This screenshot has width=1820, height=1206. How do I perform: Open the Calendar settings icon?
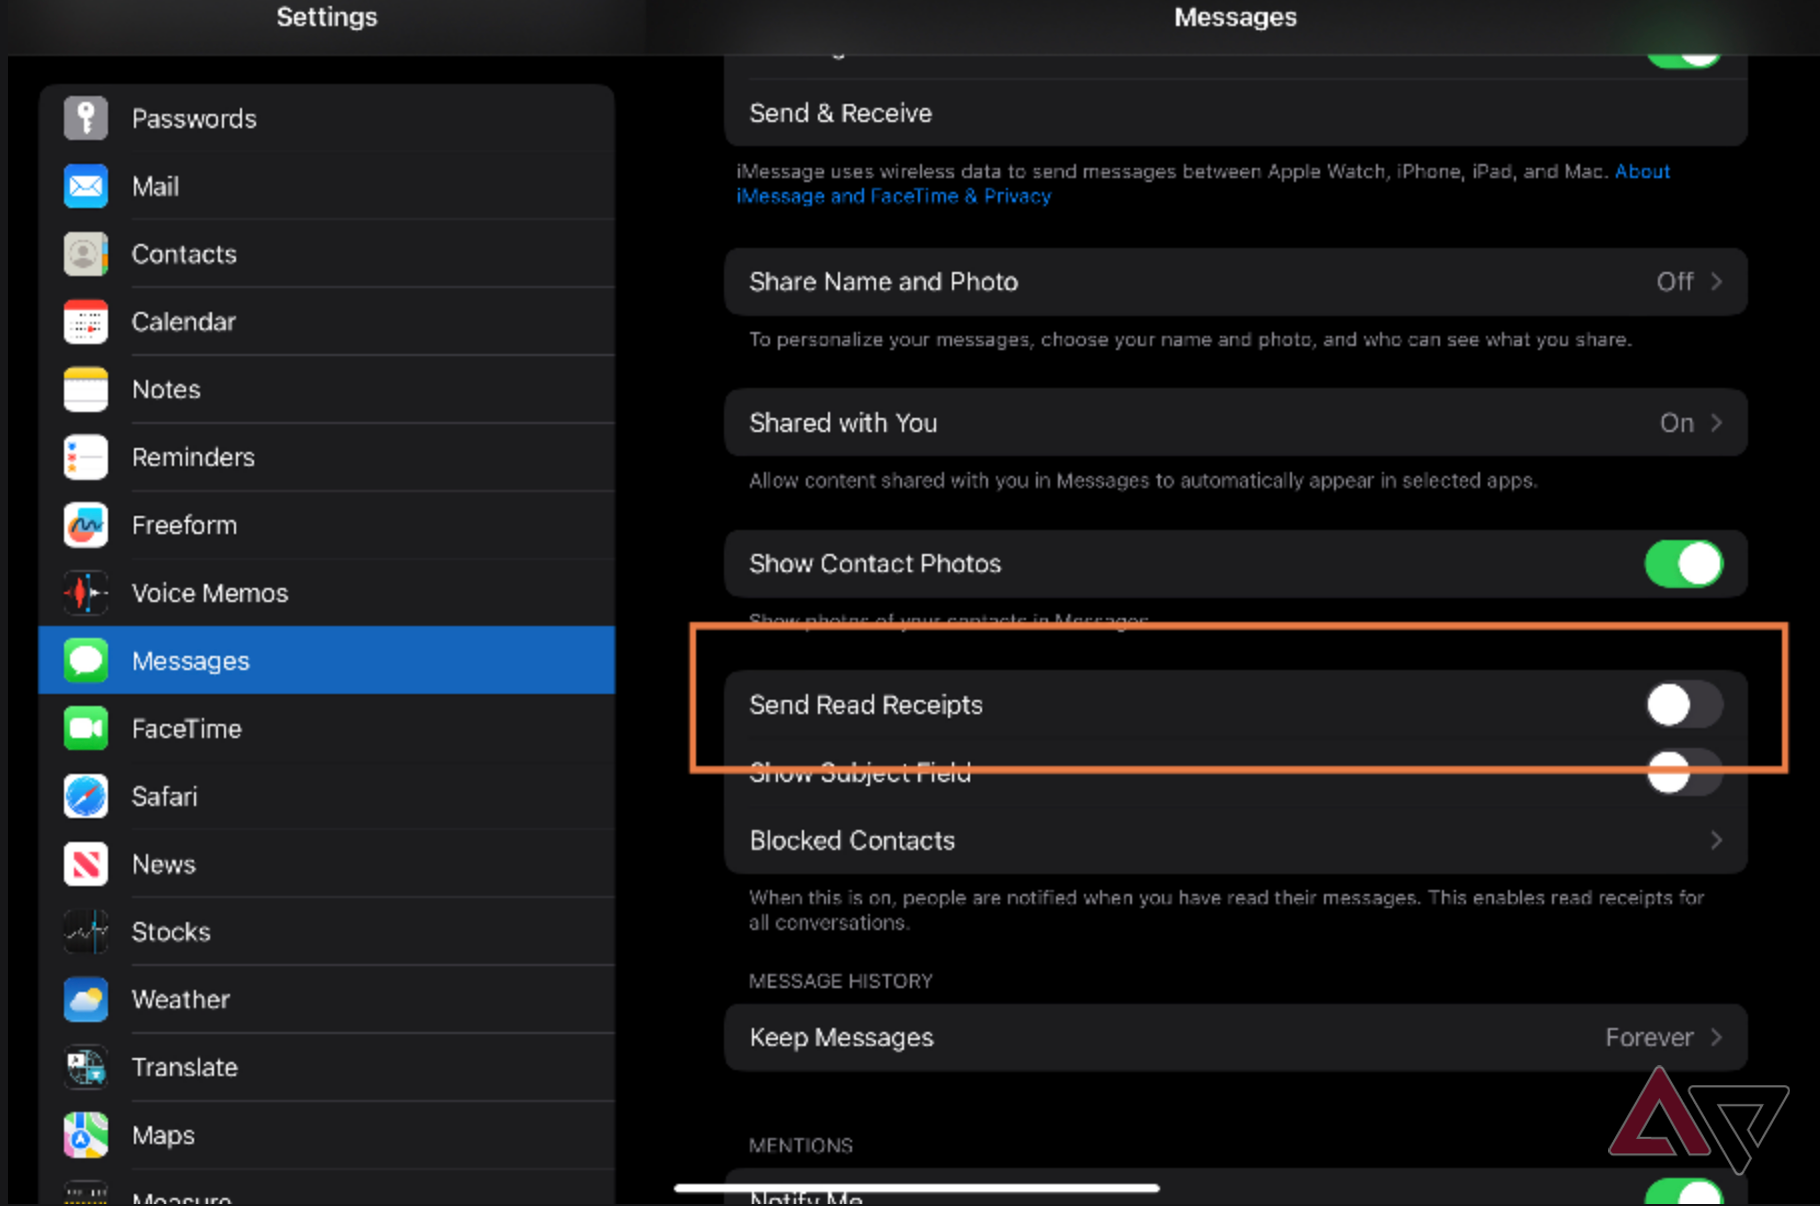(85, 321)
